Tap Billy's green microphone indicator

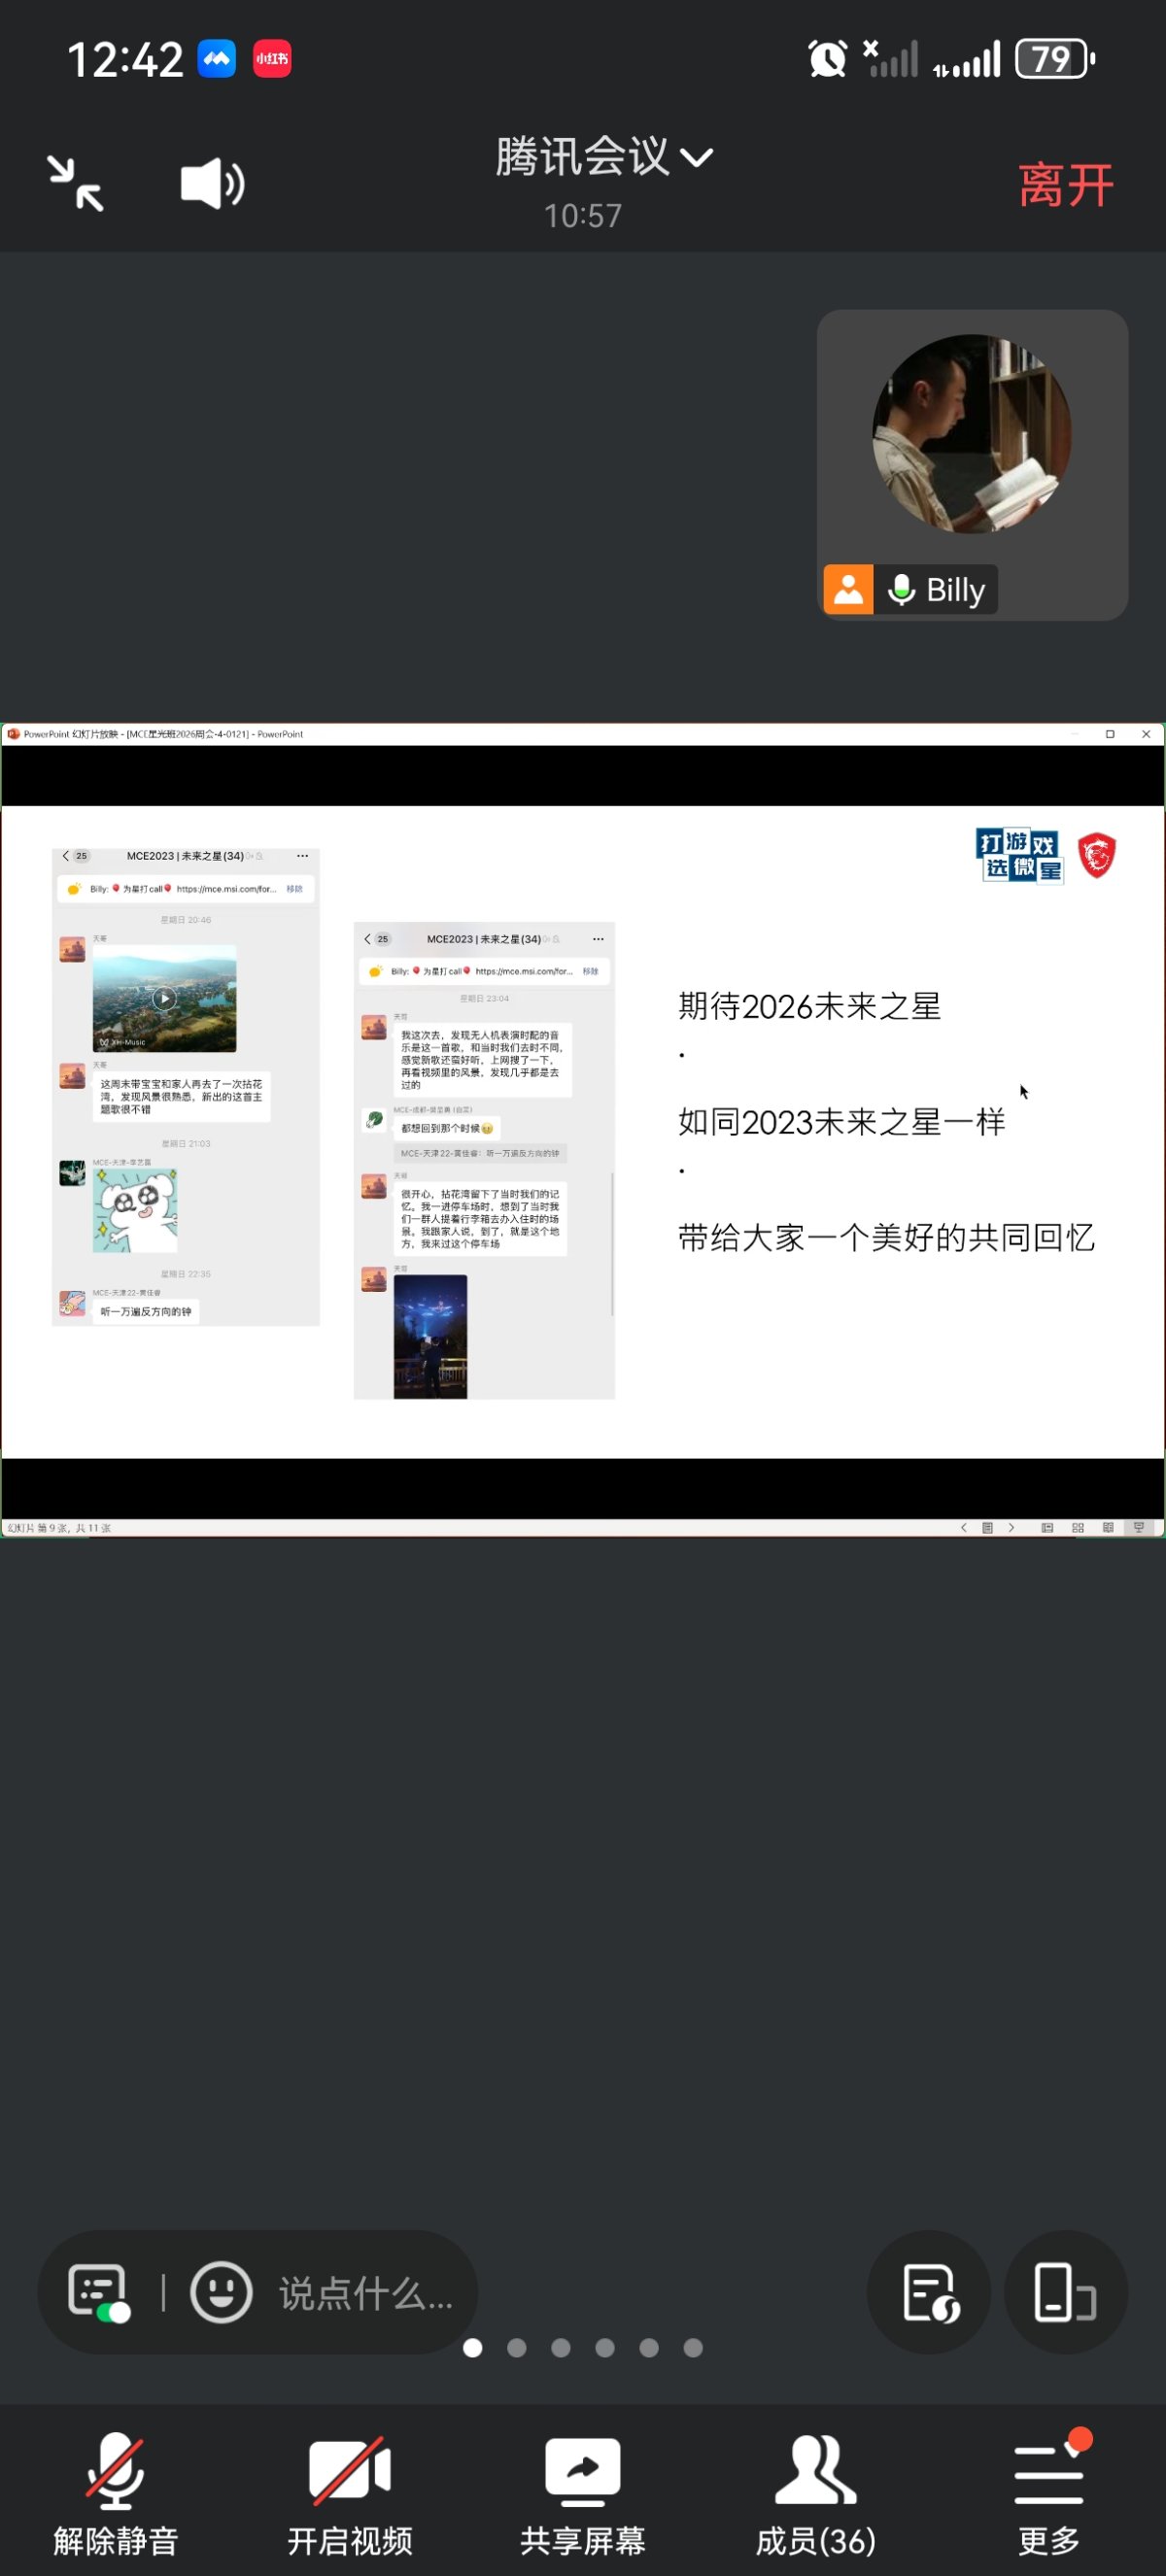901,589
